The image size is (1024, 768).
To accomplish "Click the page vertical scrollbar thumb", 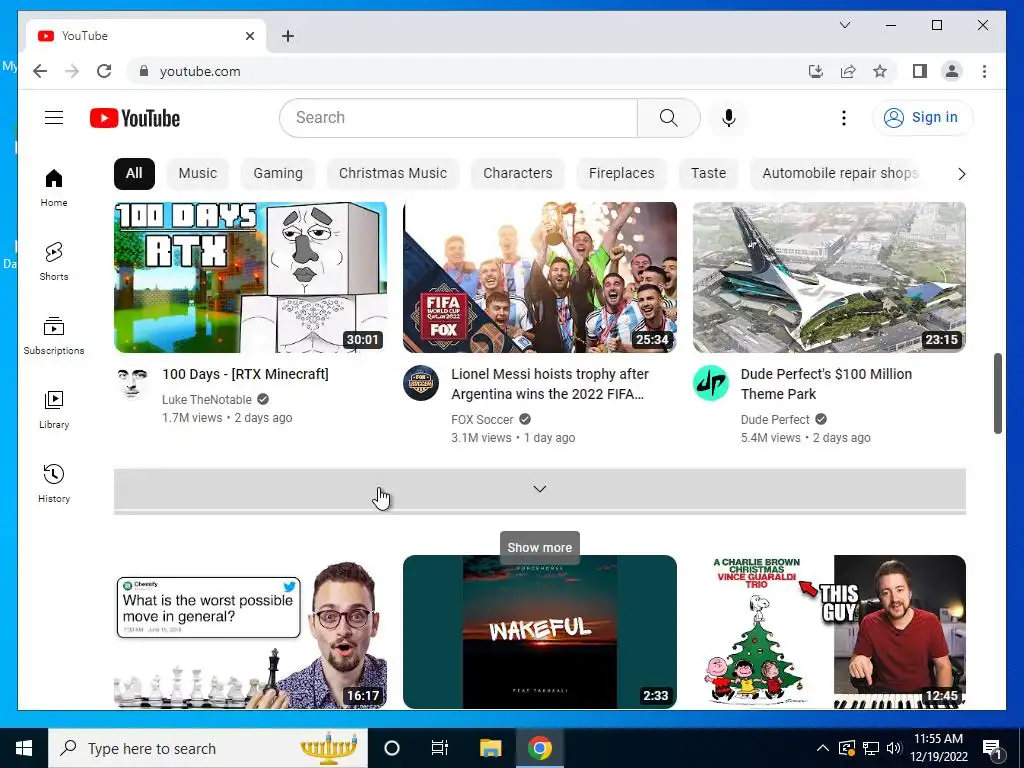I will (997, 393).
